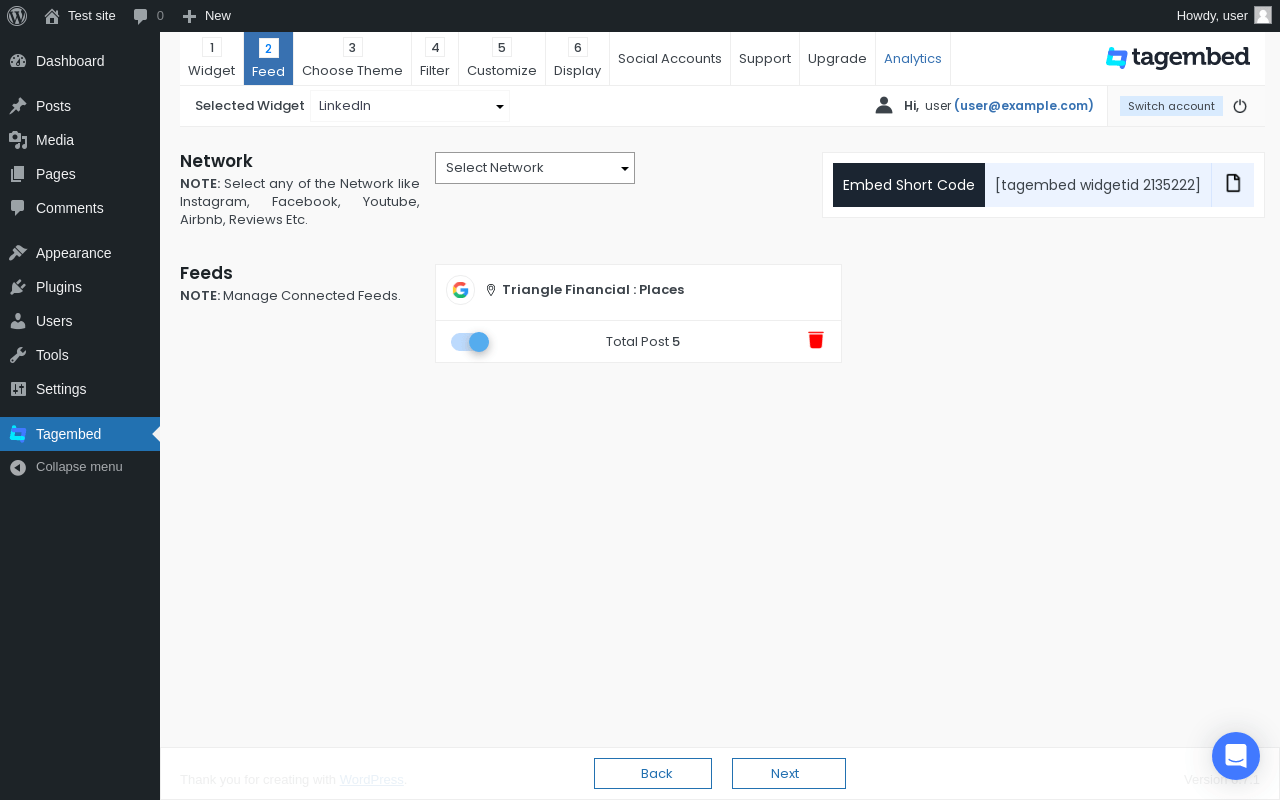Click the user profile silhouette icon
Image resolution: width=1280 pixels, height=800 pixels.
point(884,105)
